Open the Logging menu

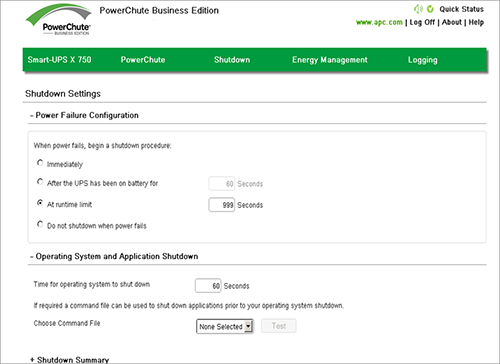[x=422, y=60]
